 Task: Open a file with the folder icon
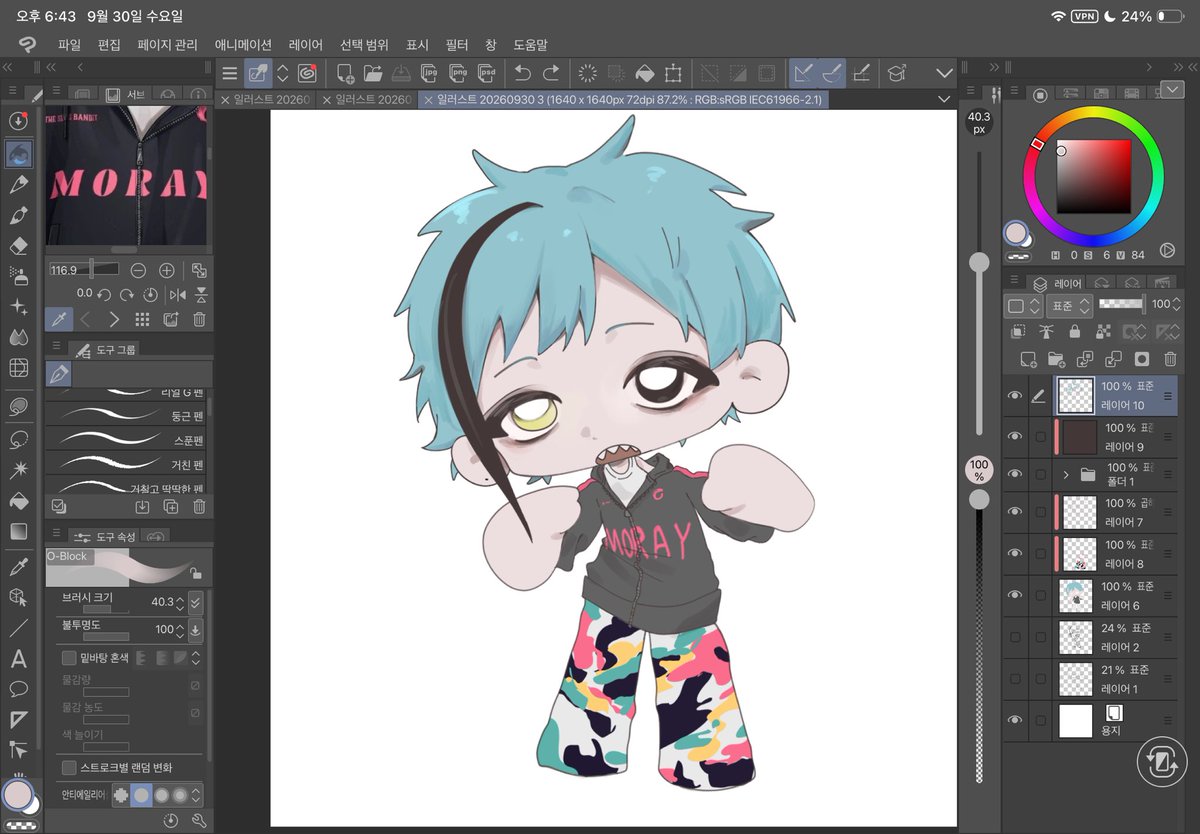pyautogui.click(x=373, y=73)
